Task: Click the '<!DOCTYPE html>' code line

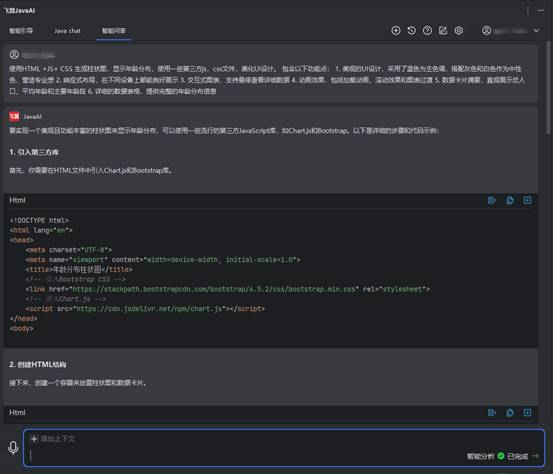Action: point(39,220)
